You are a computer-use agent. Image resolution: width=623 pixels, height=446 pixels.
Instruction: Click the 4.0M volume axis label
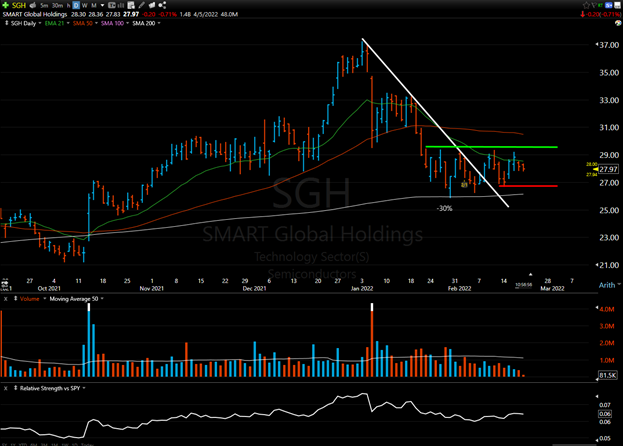pos(607,309)
